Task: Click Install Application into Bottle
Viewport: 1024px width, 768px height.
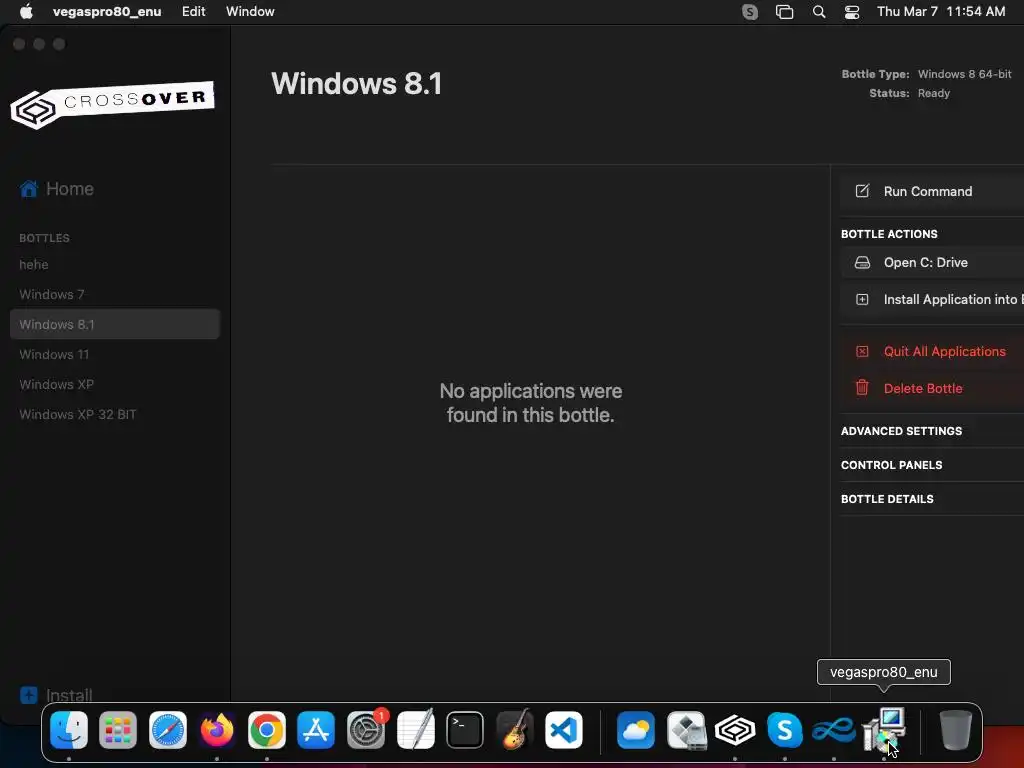Action: [x=932, y=299]
